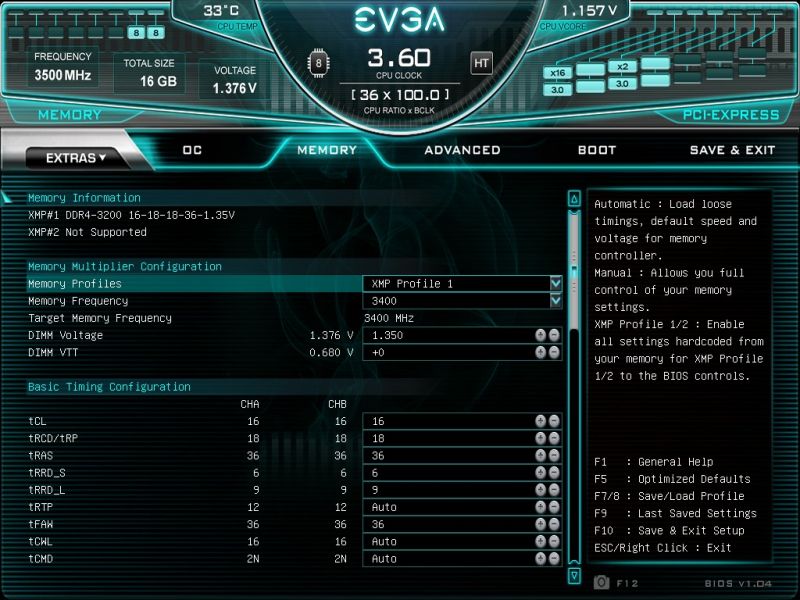The width and height of the screenshot is (800, 600).
Task: Increase tCL with plus button
Action: tap(540, 421)
